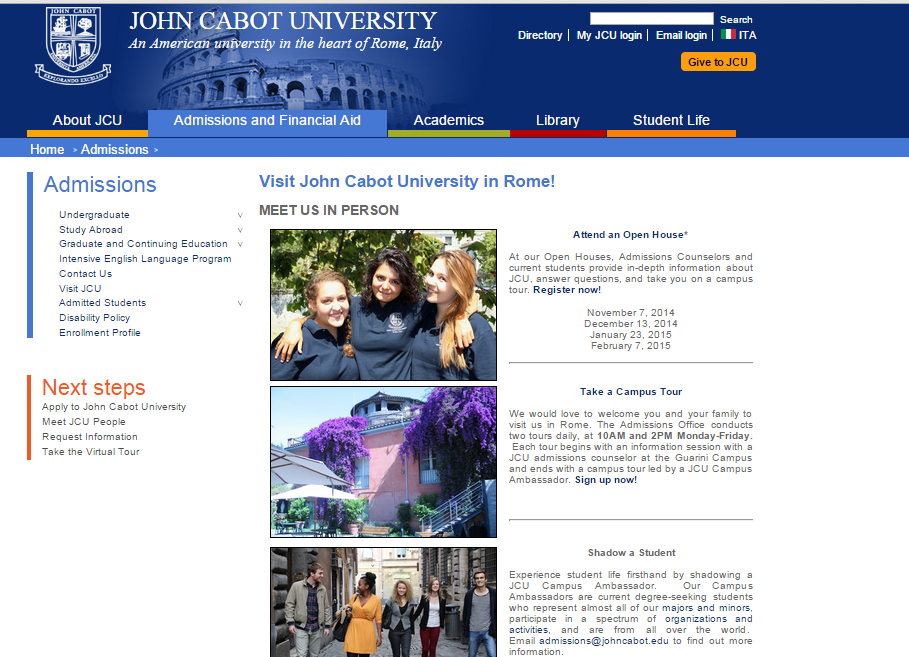Click the 'January 23, 2015' date
The image size is (909, 657).
[631, 335]
